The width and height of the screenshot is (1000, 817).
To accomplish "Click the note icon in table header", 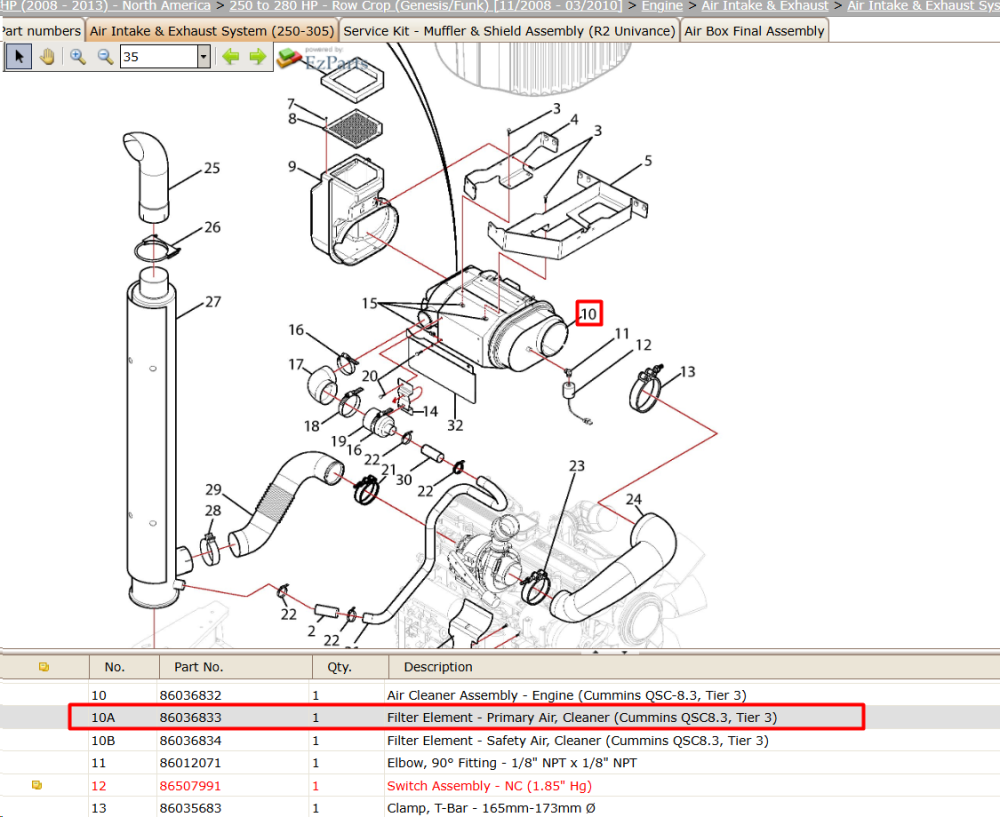I will pos(44,666).
